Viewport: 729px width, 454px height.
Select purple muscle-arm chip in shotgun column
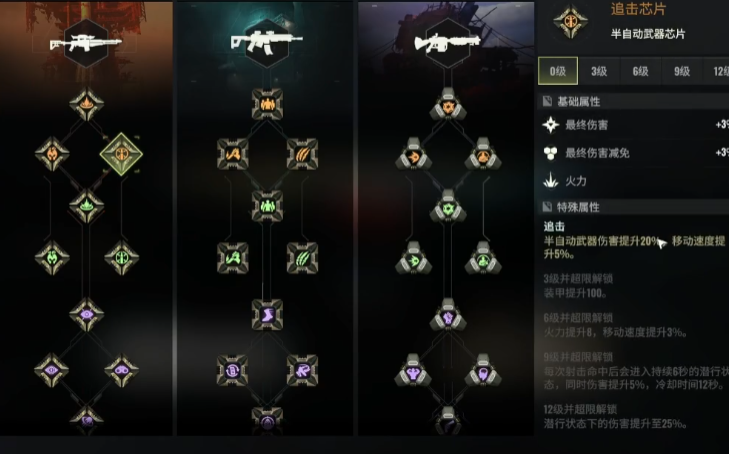(413, 371)
